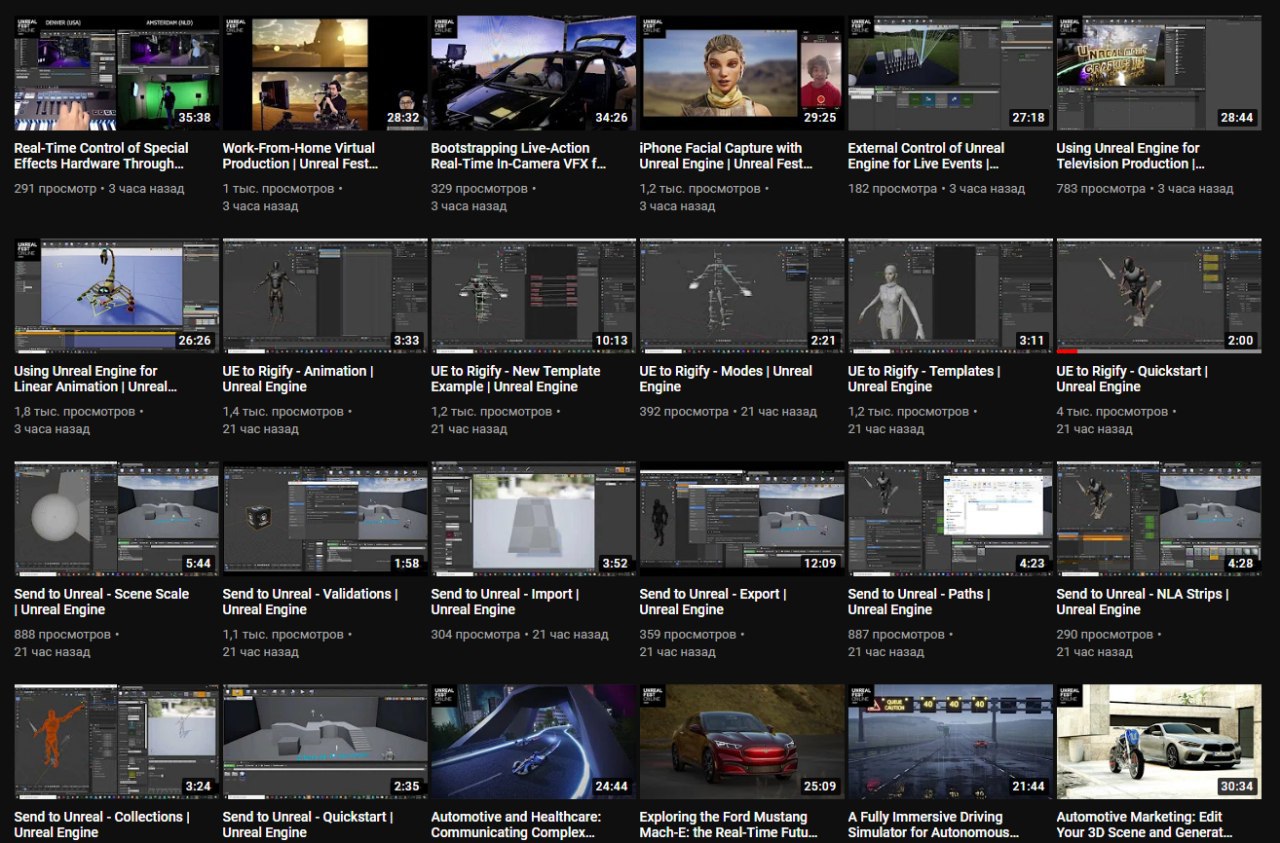Click title 'iPhone Facial Capture with Unreal Engine'
Viewport: 1280px width, 843px height.
pyautogui.click(x=726, y=156)
